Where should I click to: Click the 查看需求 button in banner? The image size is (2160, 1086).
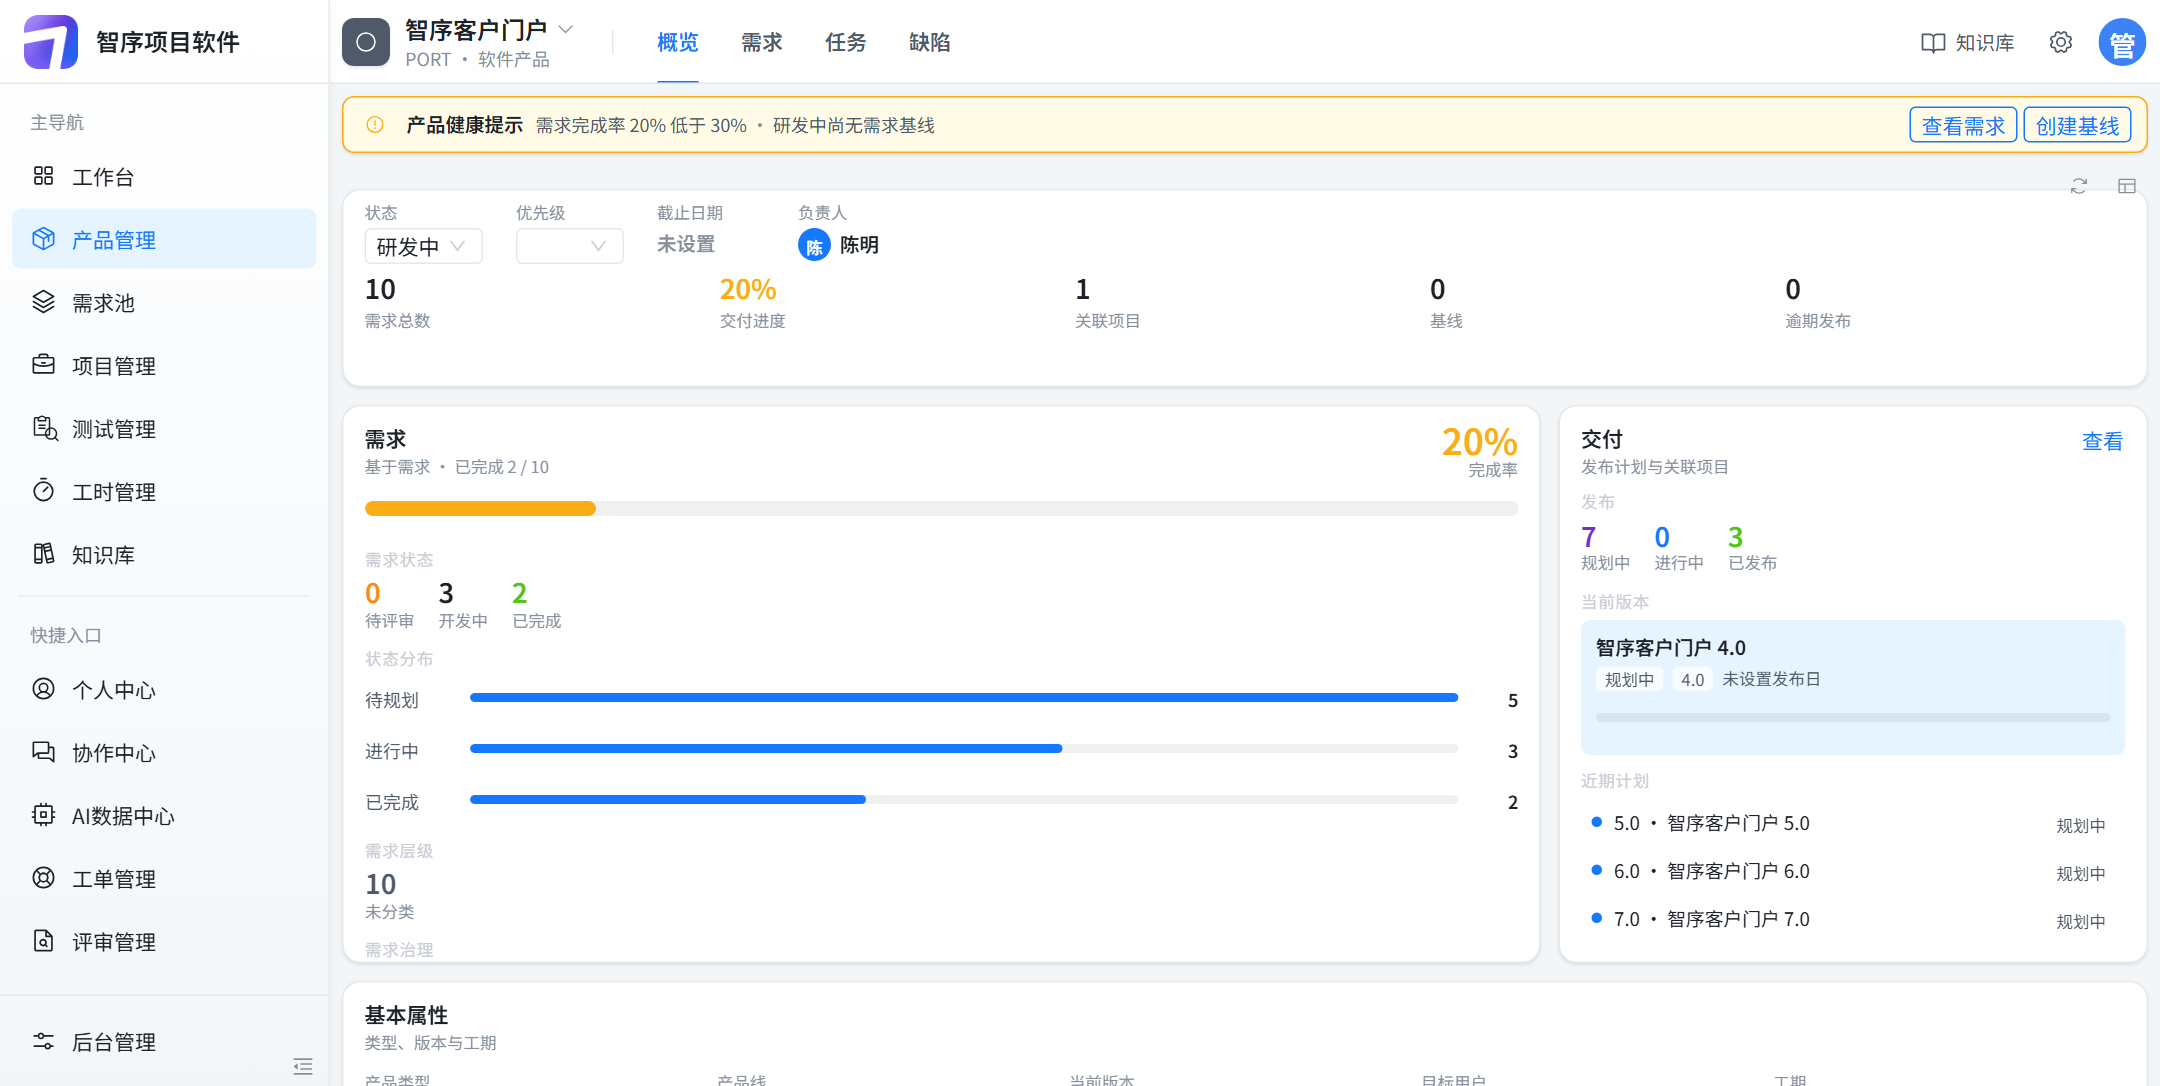(x=1963, y=125)
